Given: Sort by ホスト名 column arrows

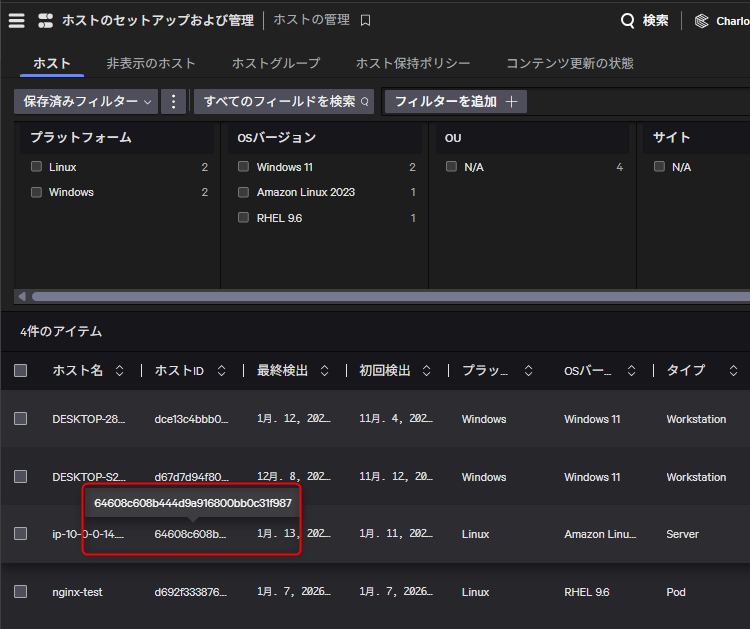Looking at the screenshot, I should click(x=120, y=371).
